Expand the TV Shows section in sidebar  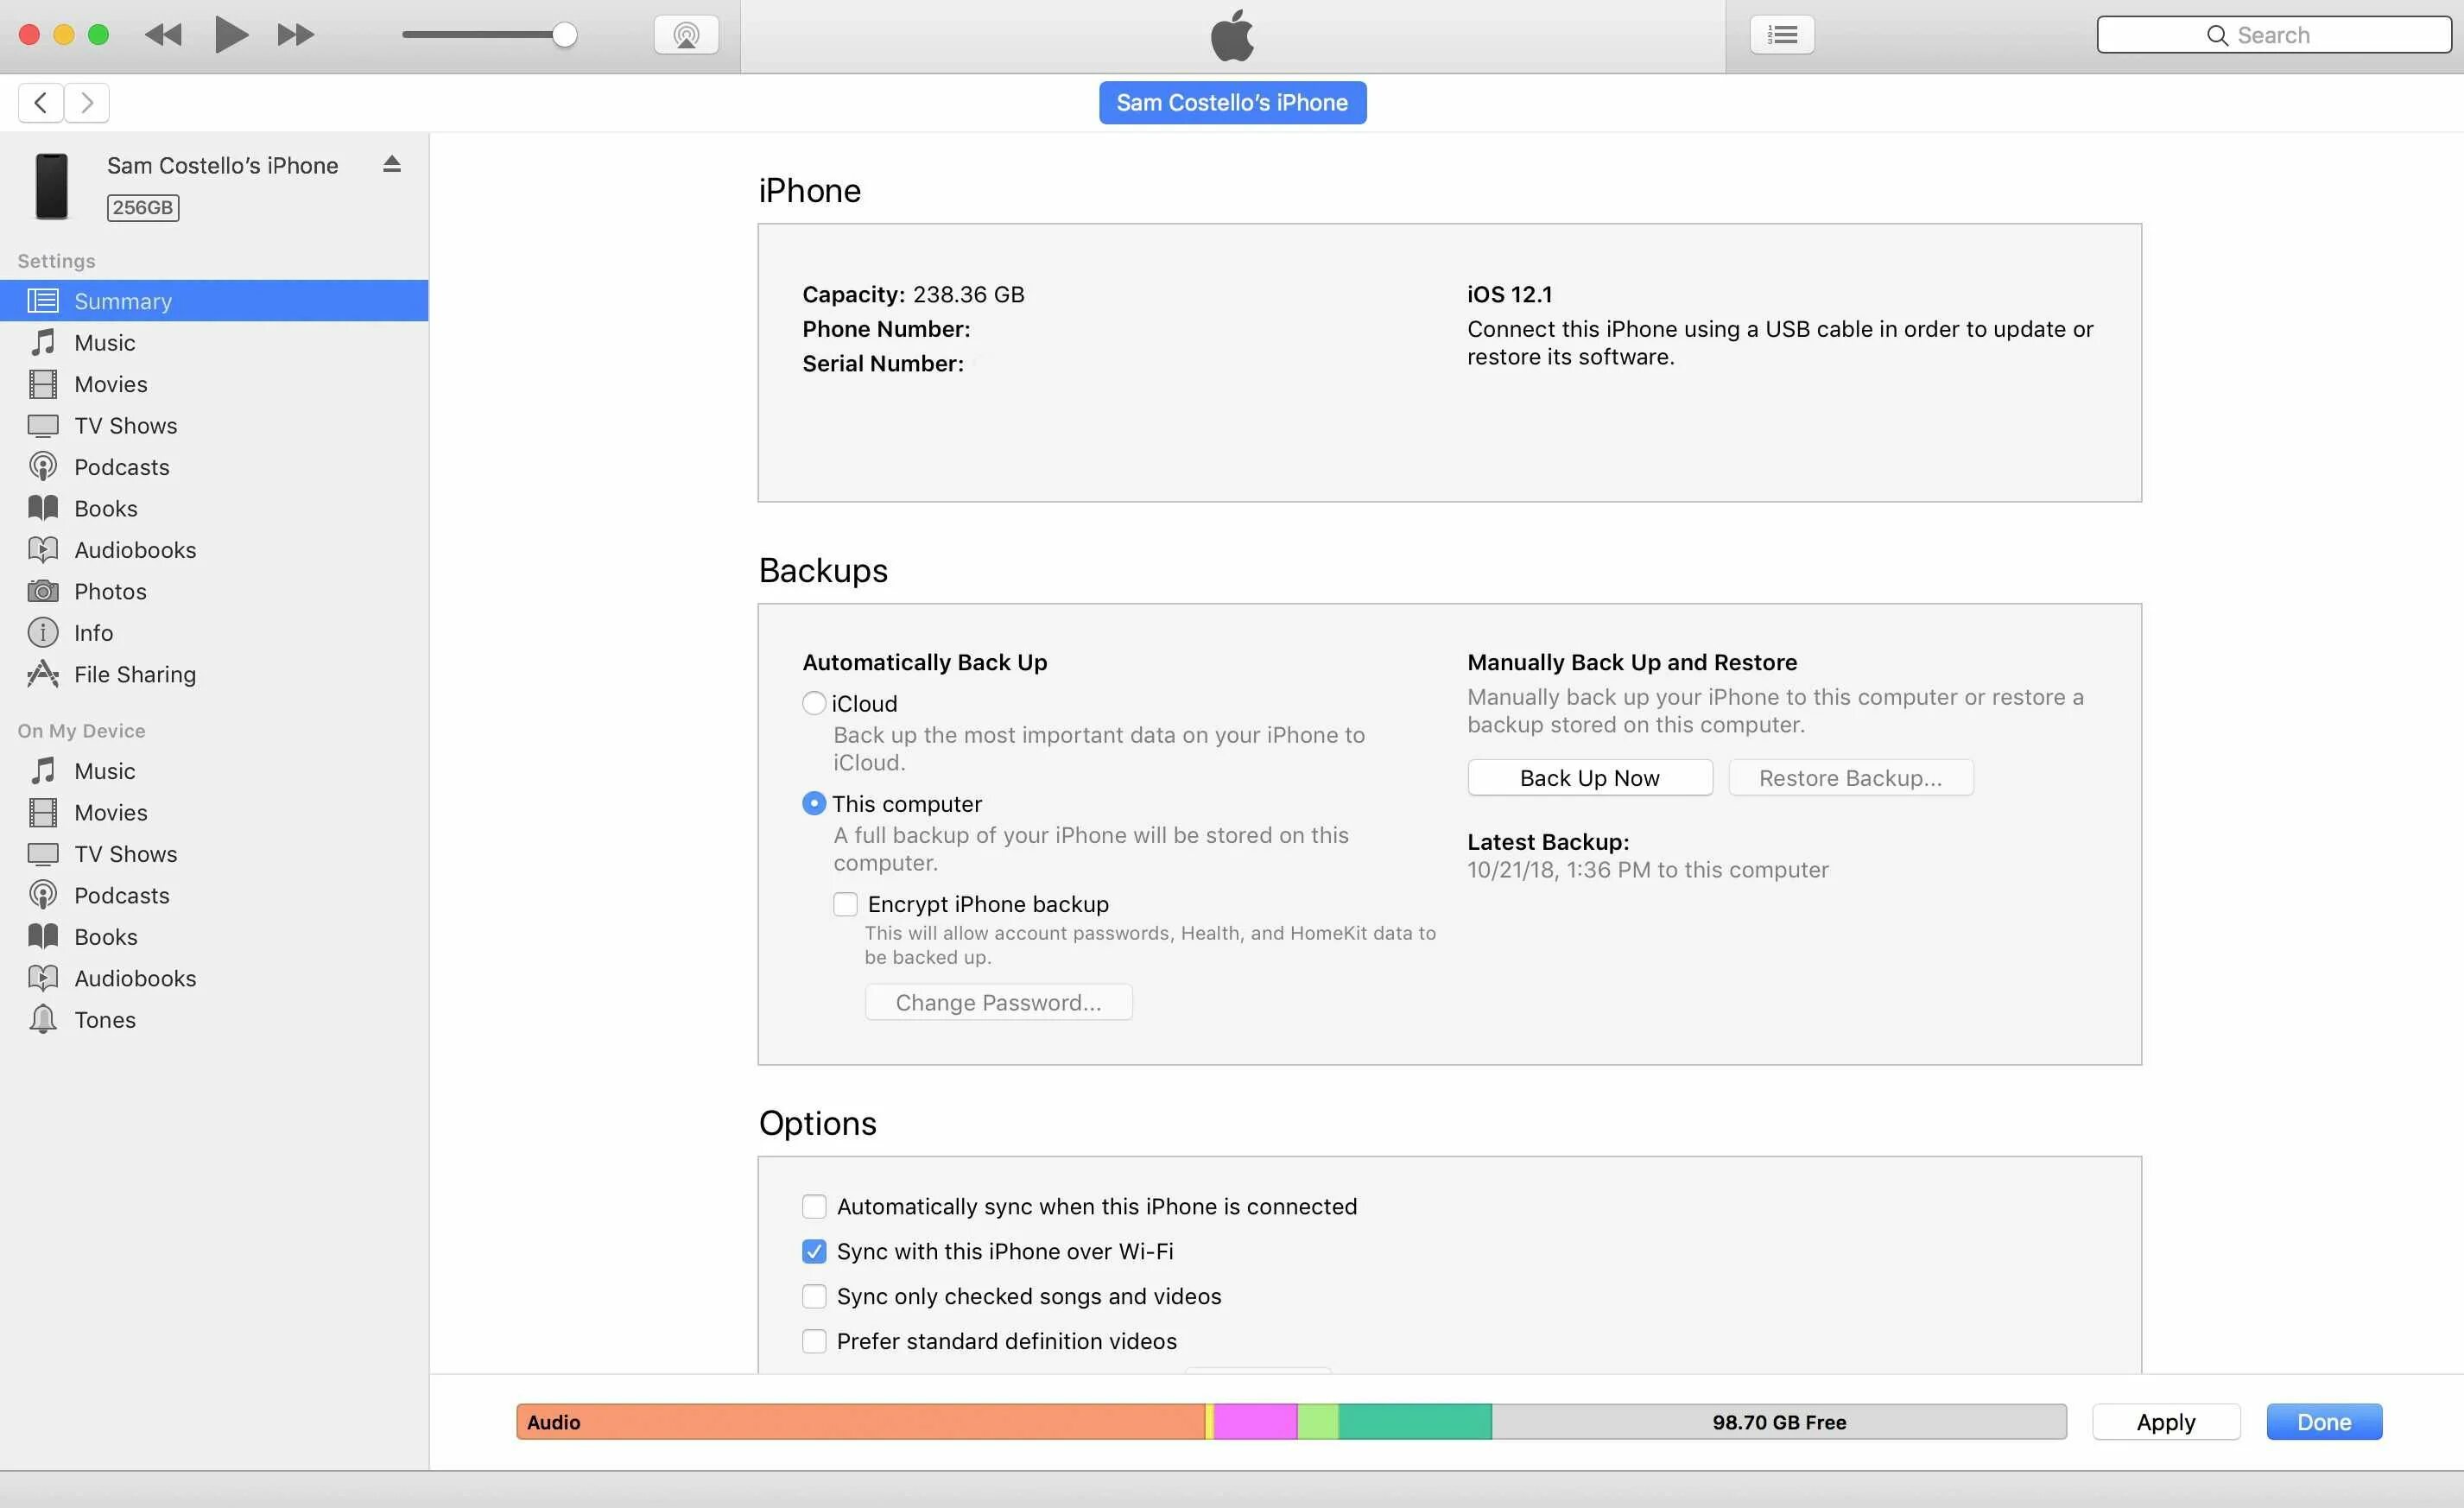[125, 424]
